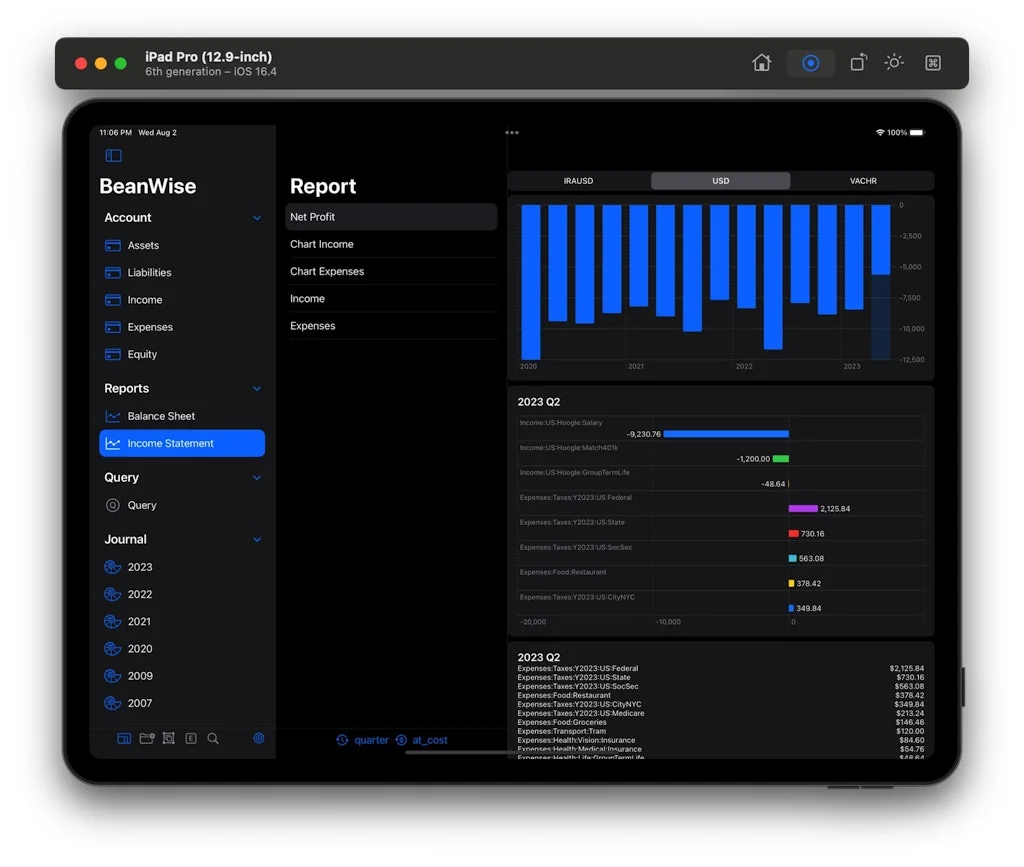Collapse the Reports section chevron
Viewport: 1024px width, 867px height.
pyautogui.click(x=257, y=389)
